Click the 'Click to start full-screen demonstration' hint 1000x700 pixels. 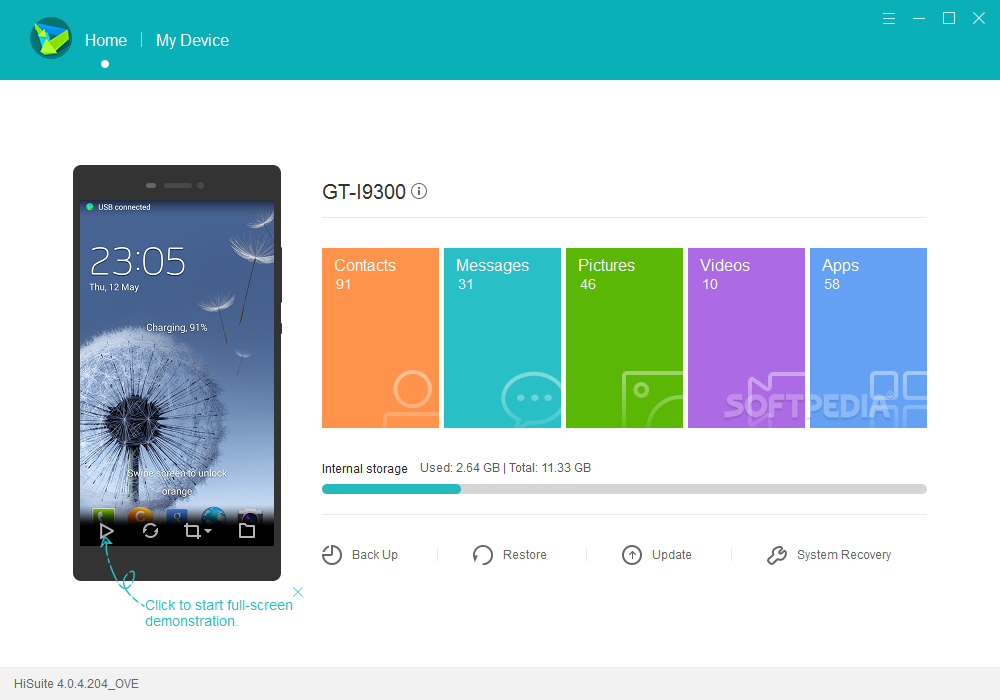pos(219,613)
